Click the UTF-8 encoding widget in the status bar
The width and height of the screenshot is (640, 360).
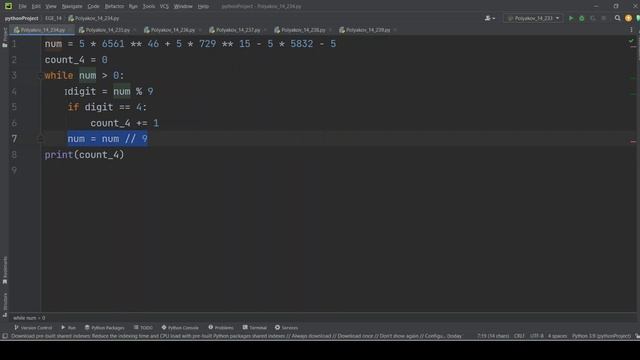click(536, 336)
